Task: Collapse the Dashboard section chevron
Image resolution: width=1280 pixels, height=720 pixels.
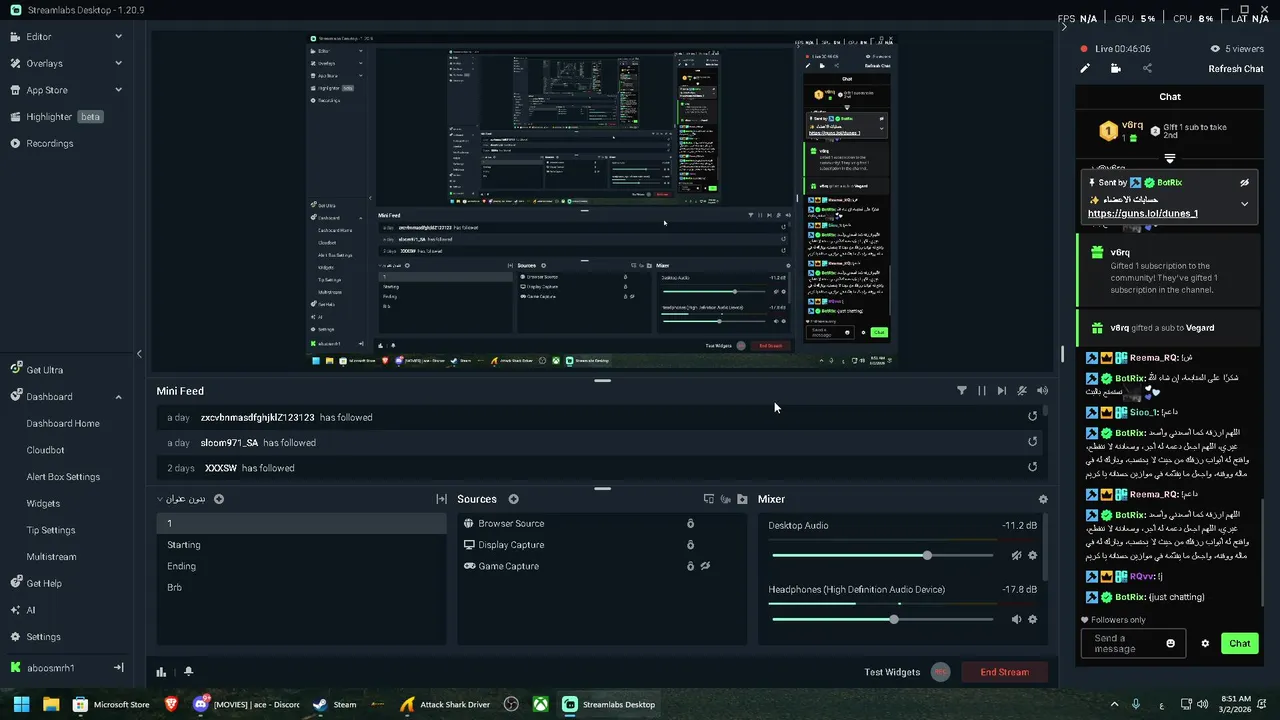Action: coord(118,397)
